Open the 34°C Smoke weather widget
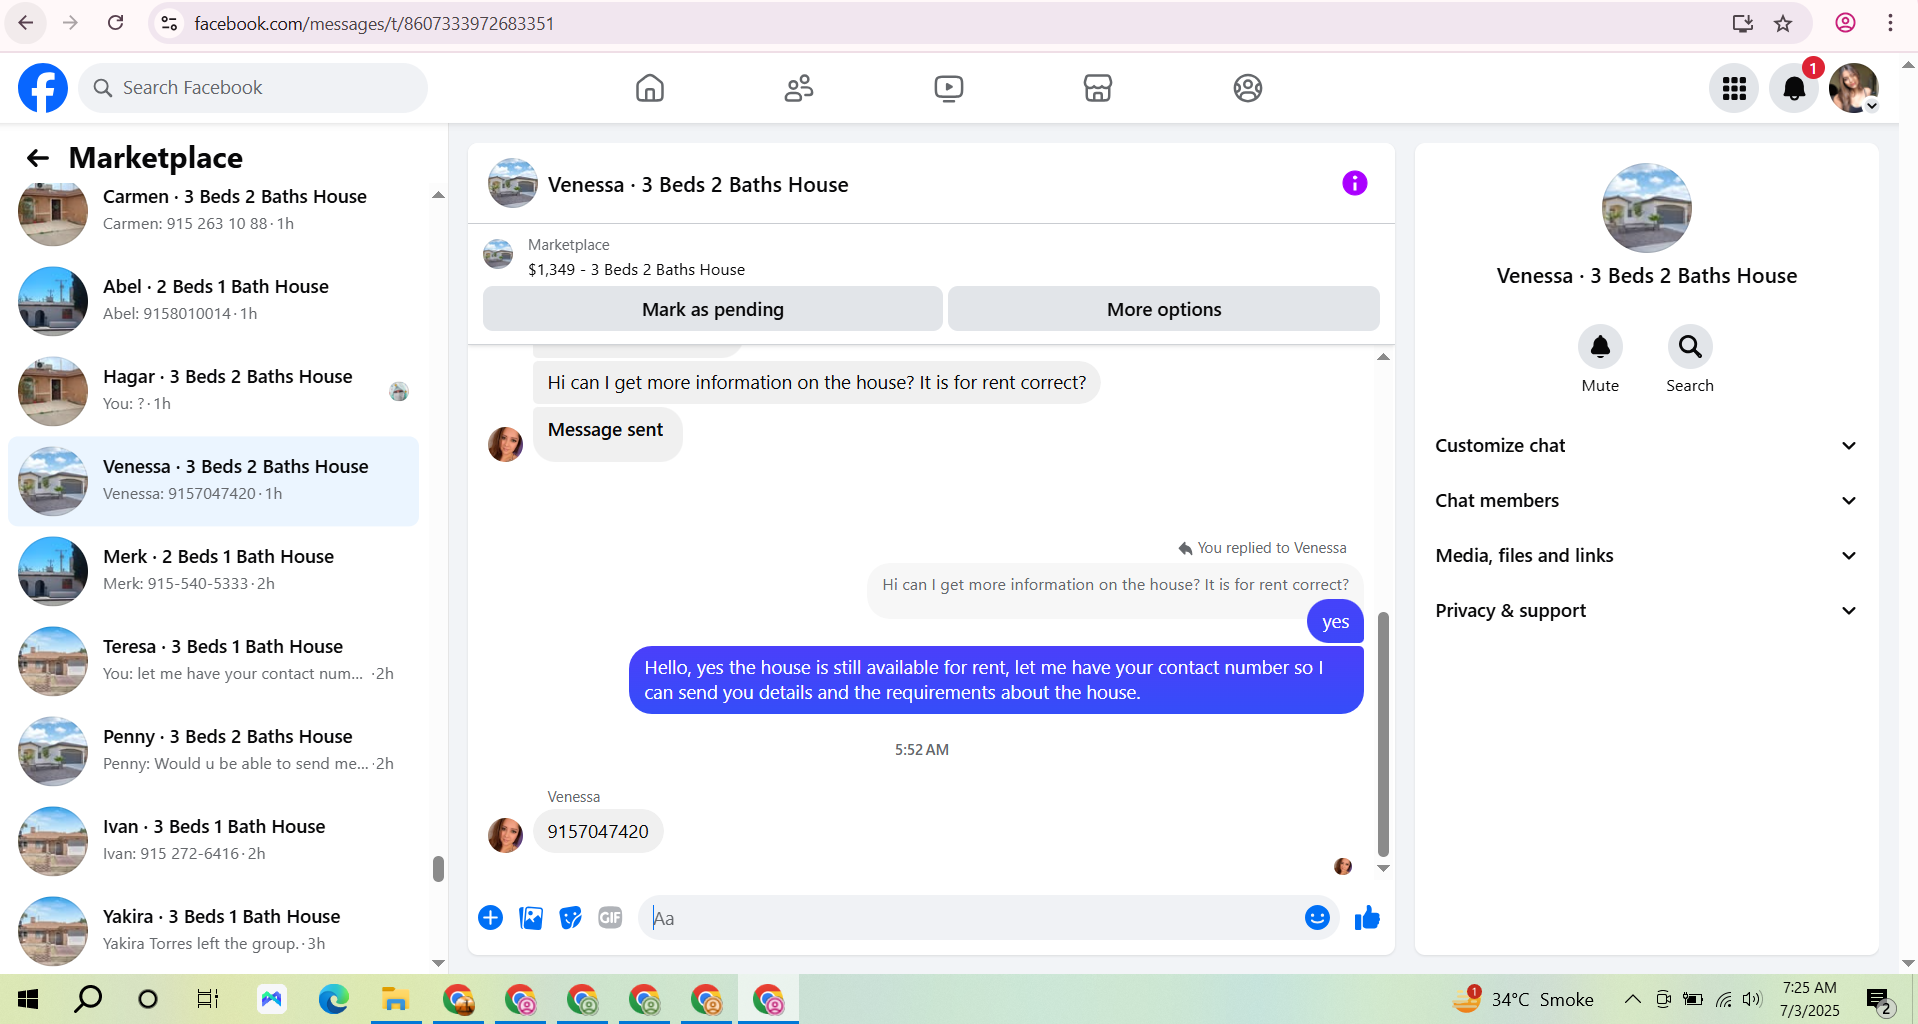This screenshot has width=1918, height=1024. click(1523, 999)
